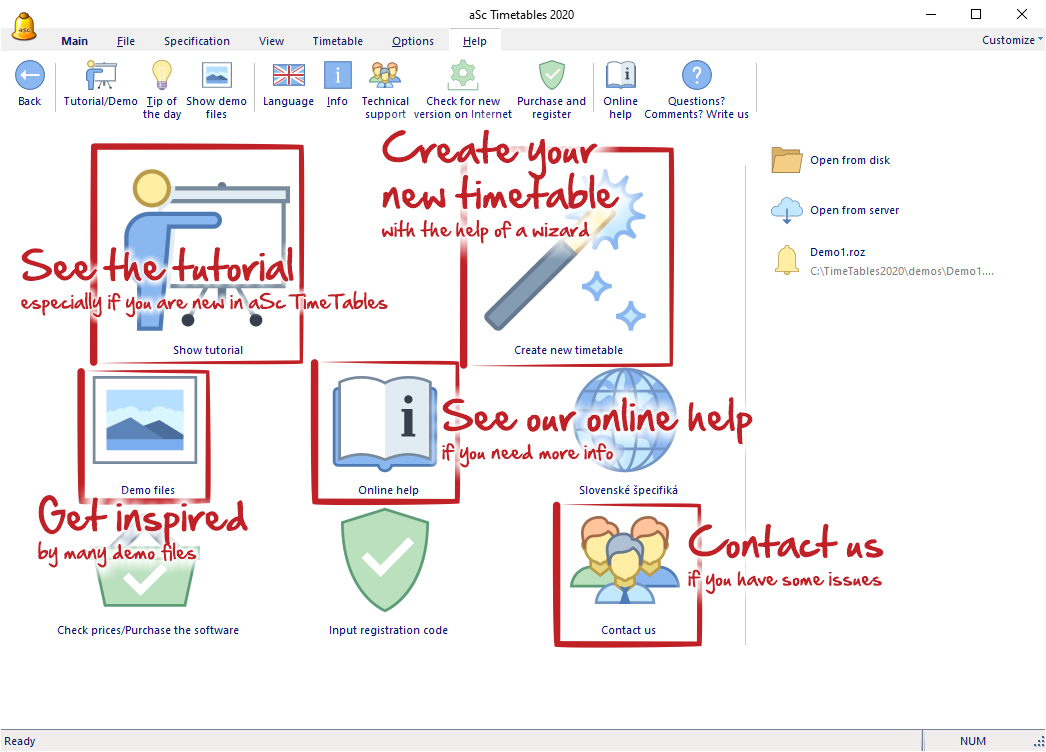Viewport: 1046px width, 752px height.
Task: Click the Open from server link text
Action: tap(855, 210)
